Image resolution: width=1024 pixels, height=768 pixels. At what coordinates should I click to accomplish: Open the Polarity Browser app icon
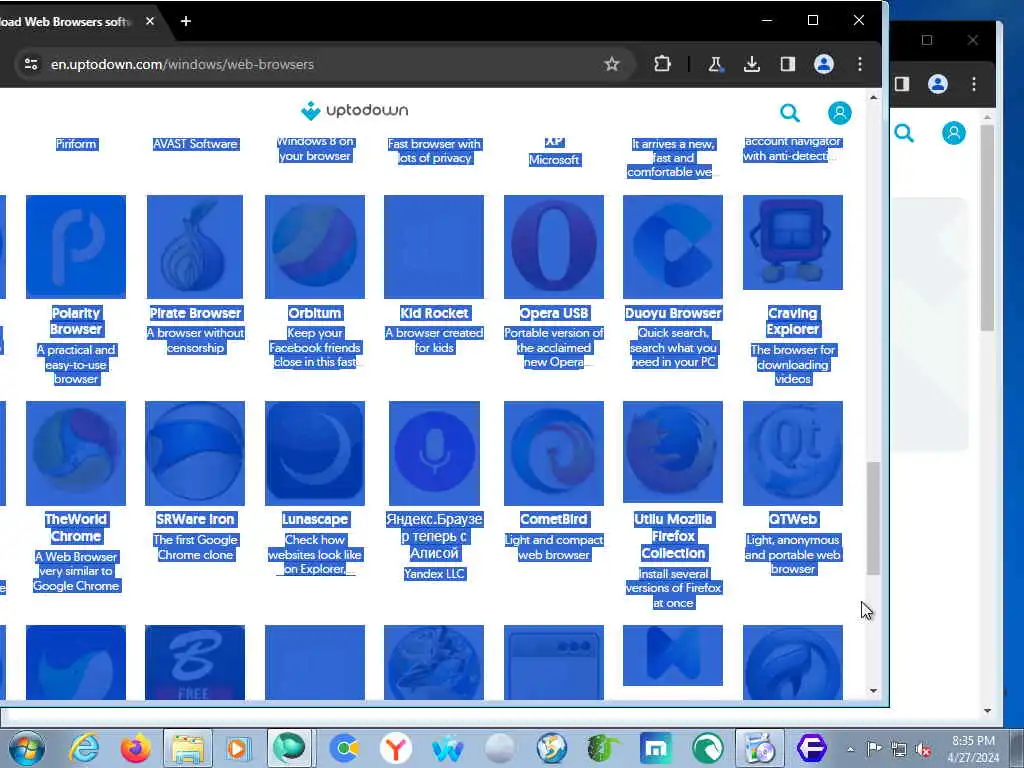76,246
